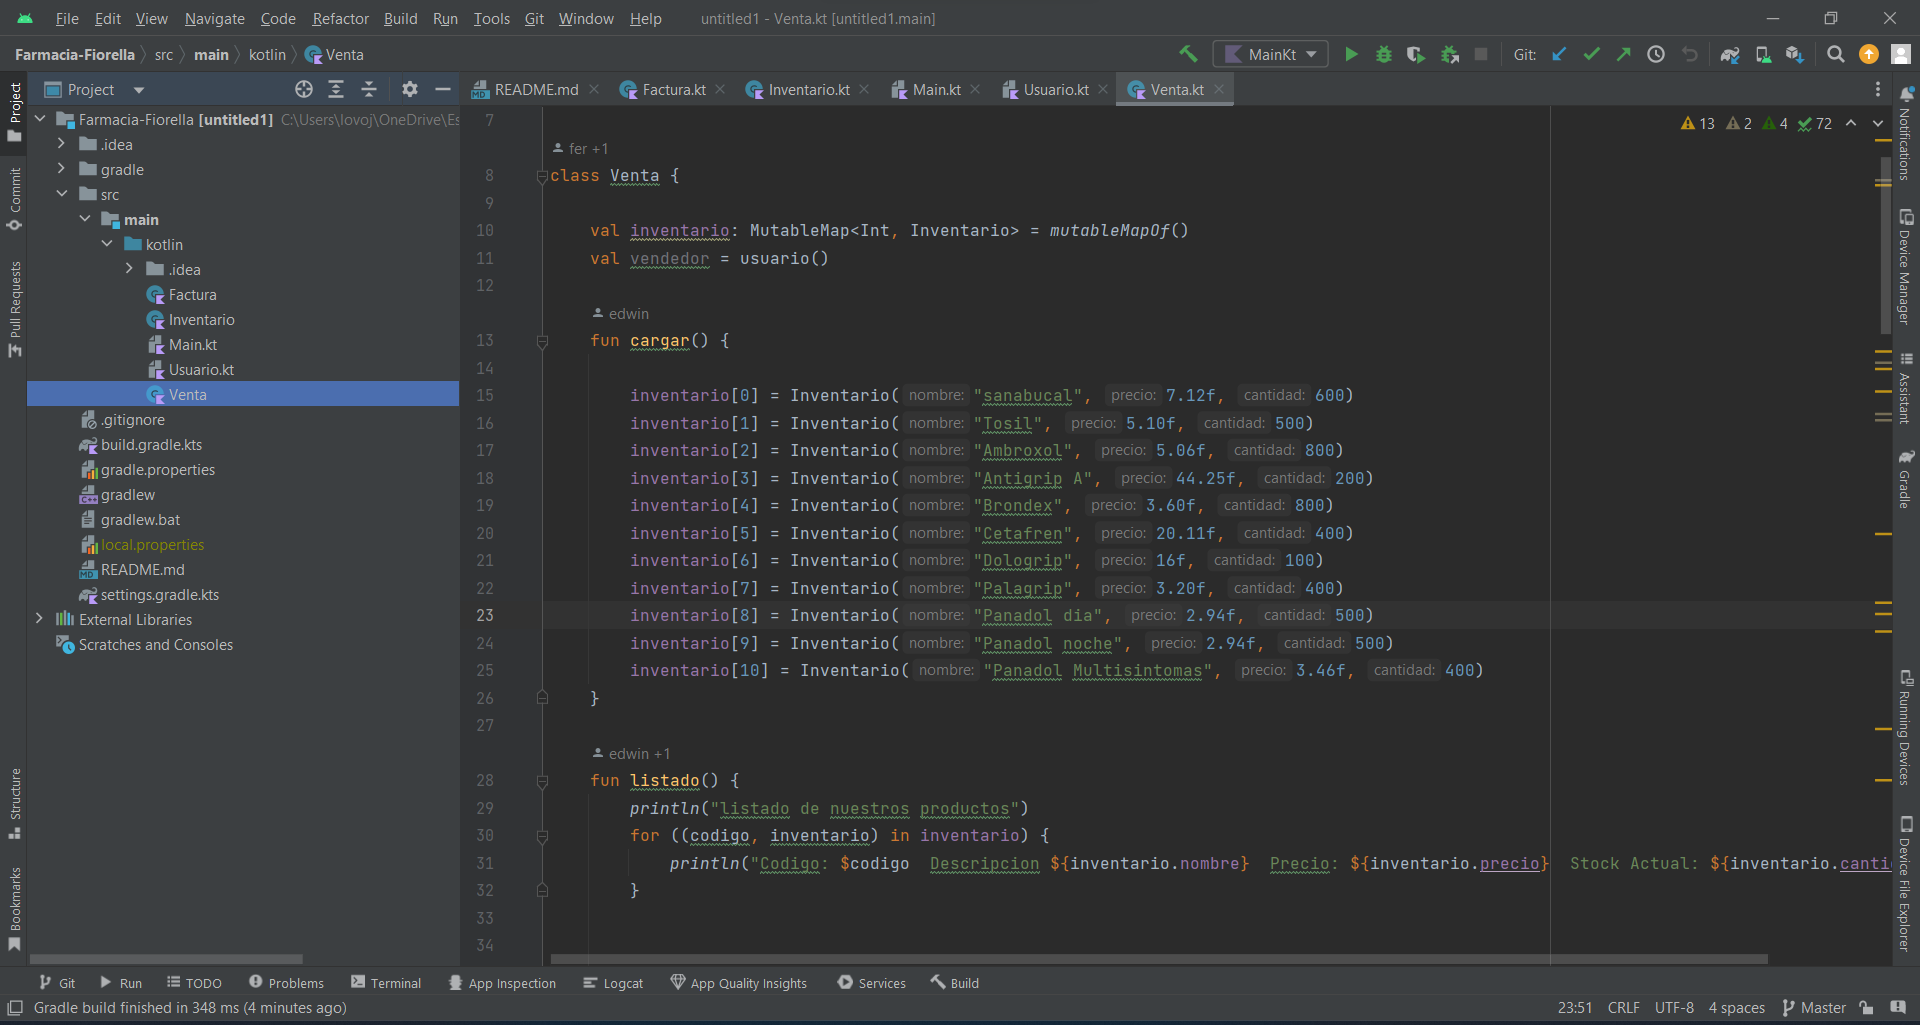The width and height of the screenshot is (1920, 1025).
Task: Open Search Everywhere magnifier
Action: point(1836,54)
